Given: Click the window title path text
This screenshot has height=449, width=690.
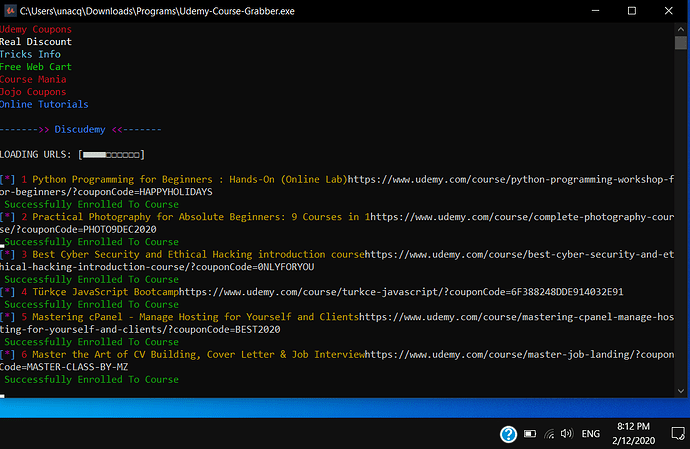Looking at the screenshot, I should [157, 11].
